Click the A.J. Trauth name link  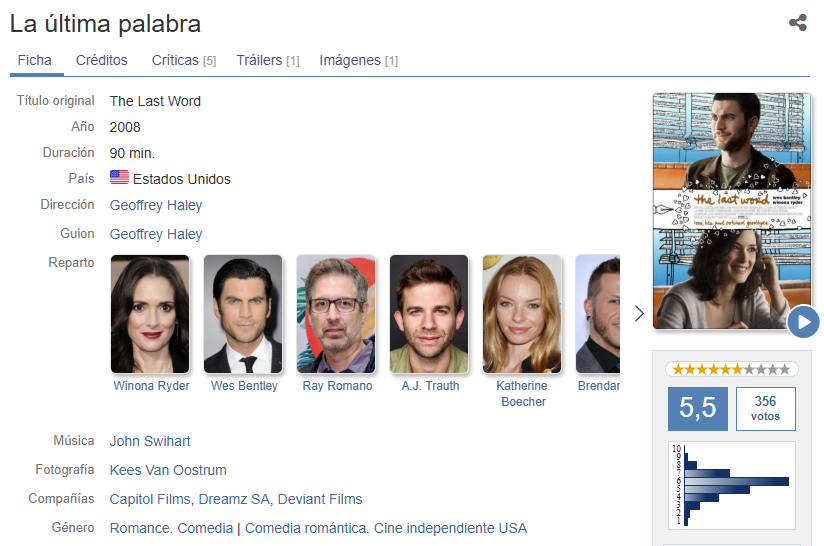[430, 386]
